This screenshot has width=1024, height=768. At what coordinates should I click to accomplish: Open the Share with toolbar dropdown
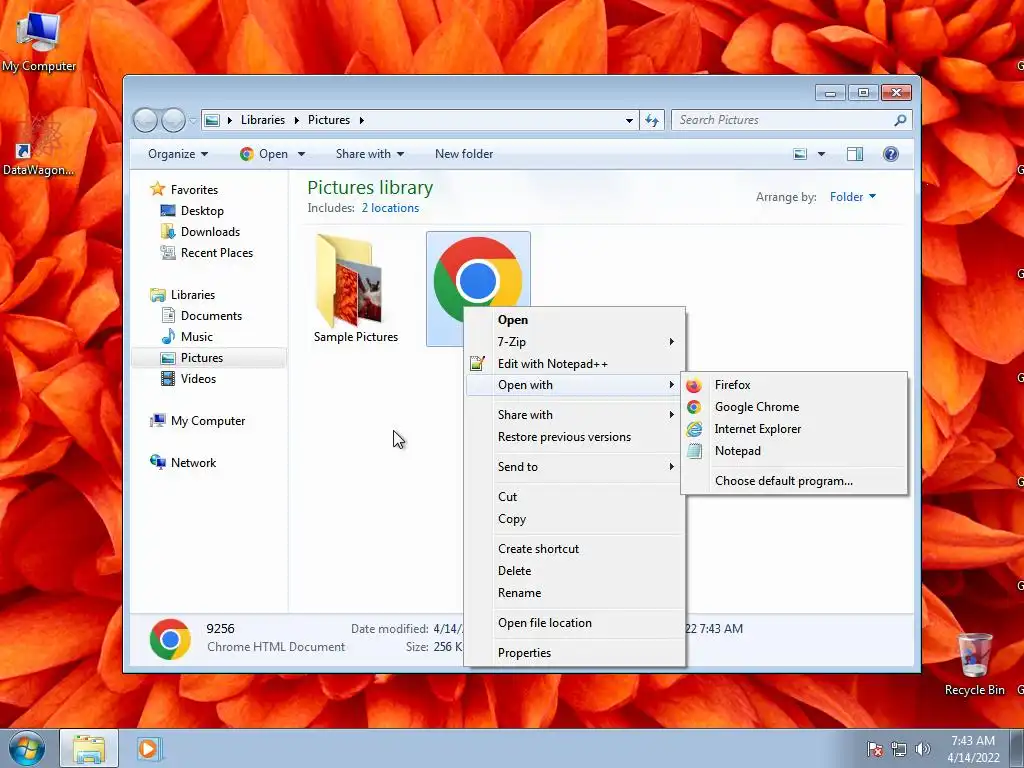pos(370,154)
